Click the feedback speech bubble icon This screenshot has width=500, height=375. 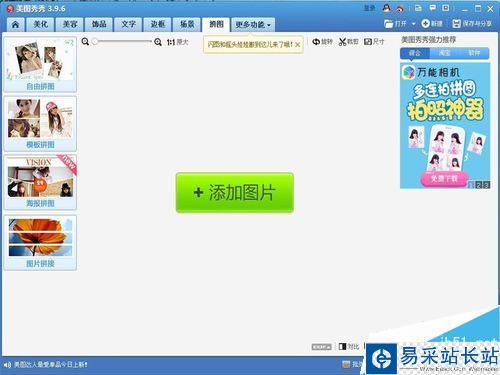pyautogui.click(x=432, y=8)
